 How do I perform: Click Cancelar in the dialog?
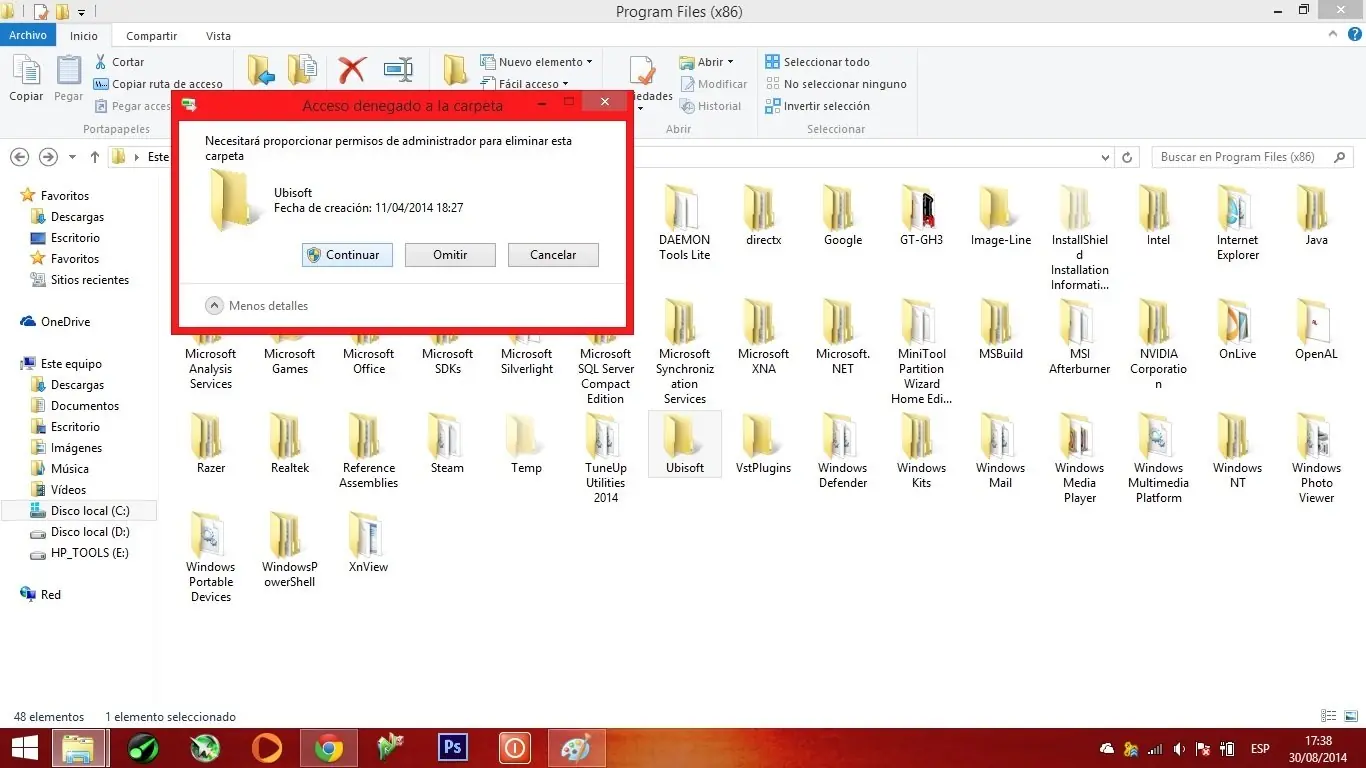553,255
